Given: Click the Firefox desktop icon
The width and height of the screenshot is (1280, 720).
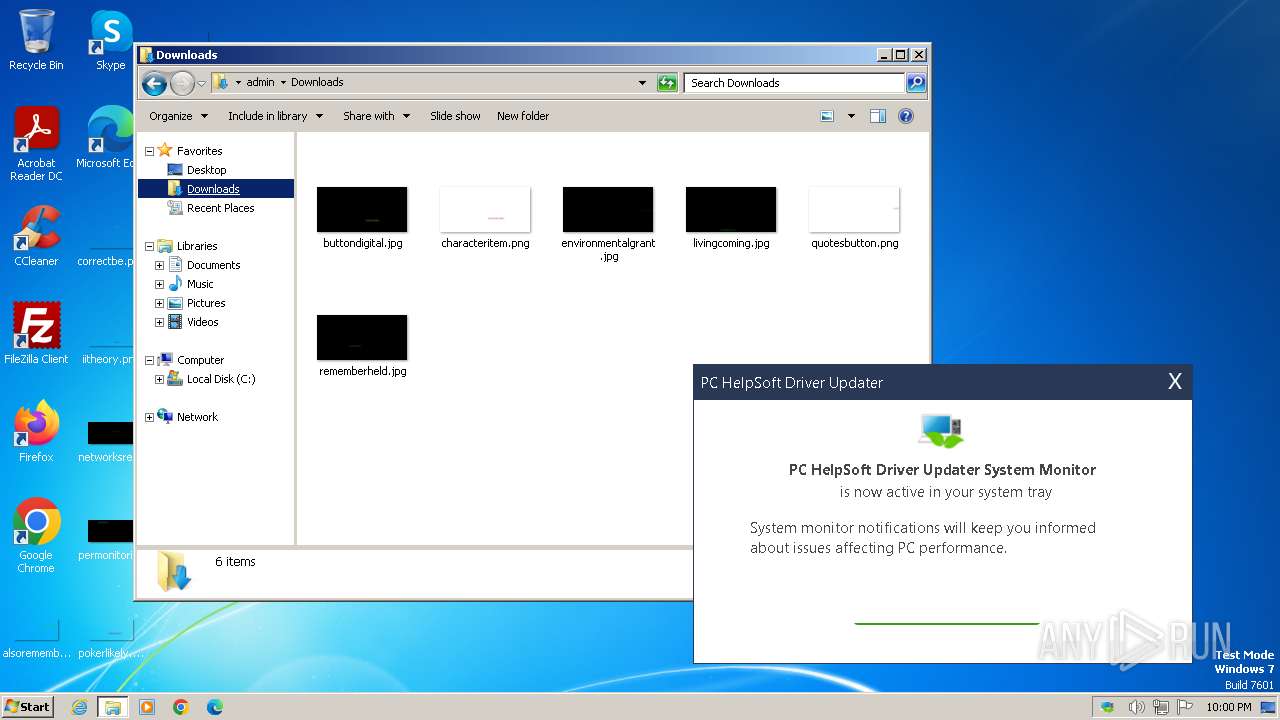Looking at the screenshot, I should [36, 431].
